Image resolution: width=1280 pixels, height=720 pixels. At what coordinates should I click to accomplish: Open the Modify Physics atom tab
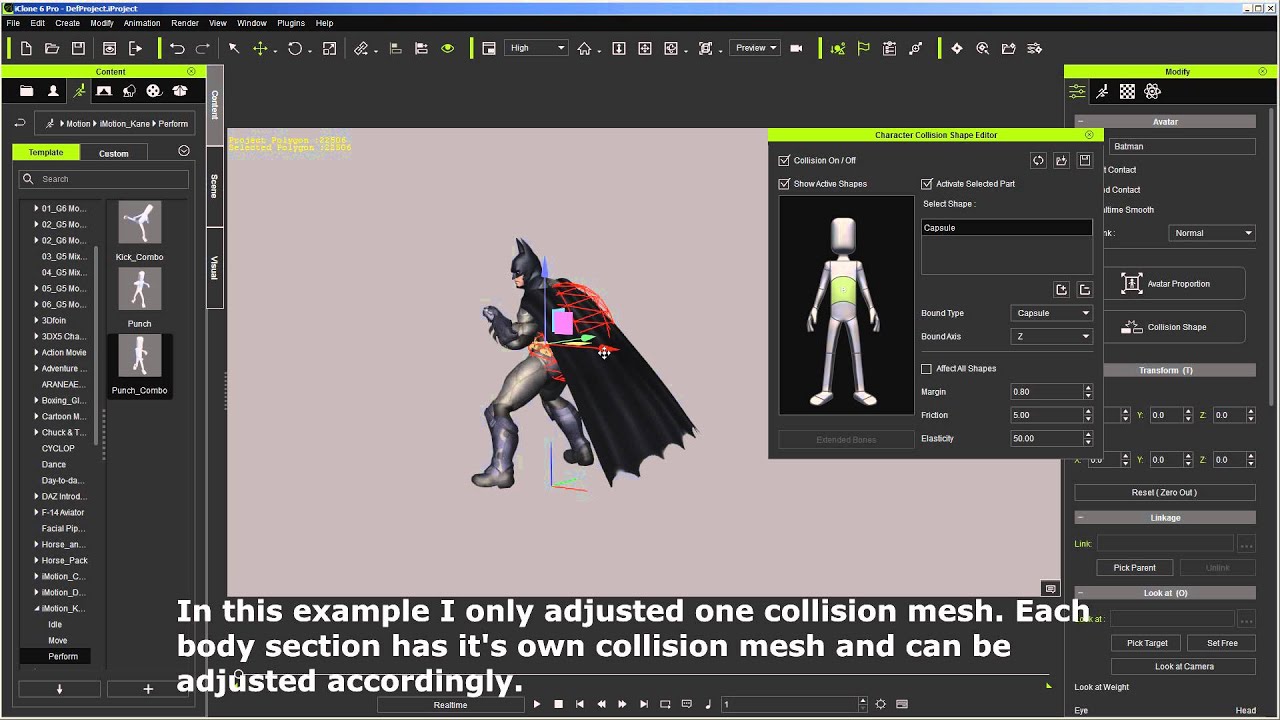(x=1152, y=91)
